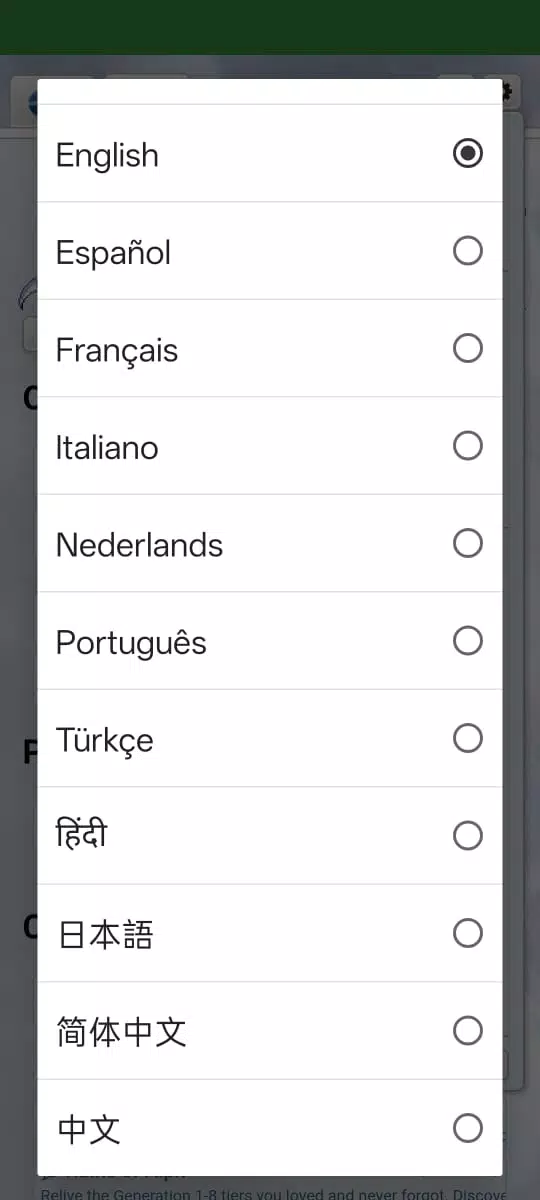Viewport: 540px width, 1200px height.
Task: Enable the Português radio button
Action: click(468, 641)
